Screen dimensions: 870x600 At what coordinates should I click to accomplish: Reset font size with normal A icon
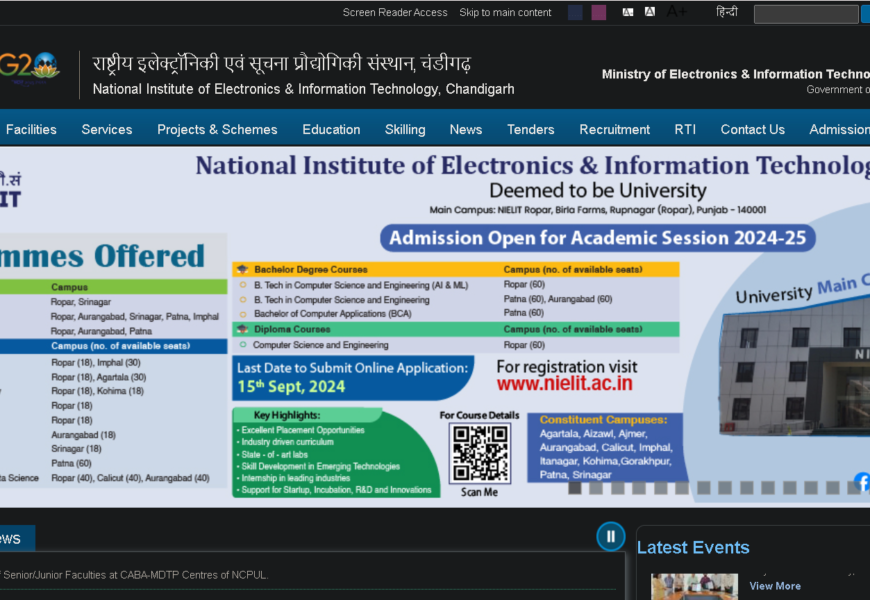point(650,12)
